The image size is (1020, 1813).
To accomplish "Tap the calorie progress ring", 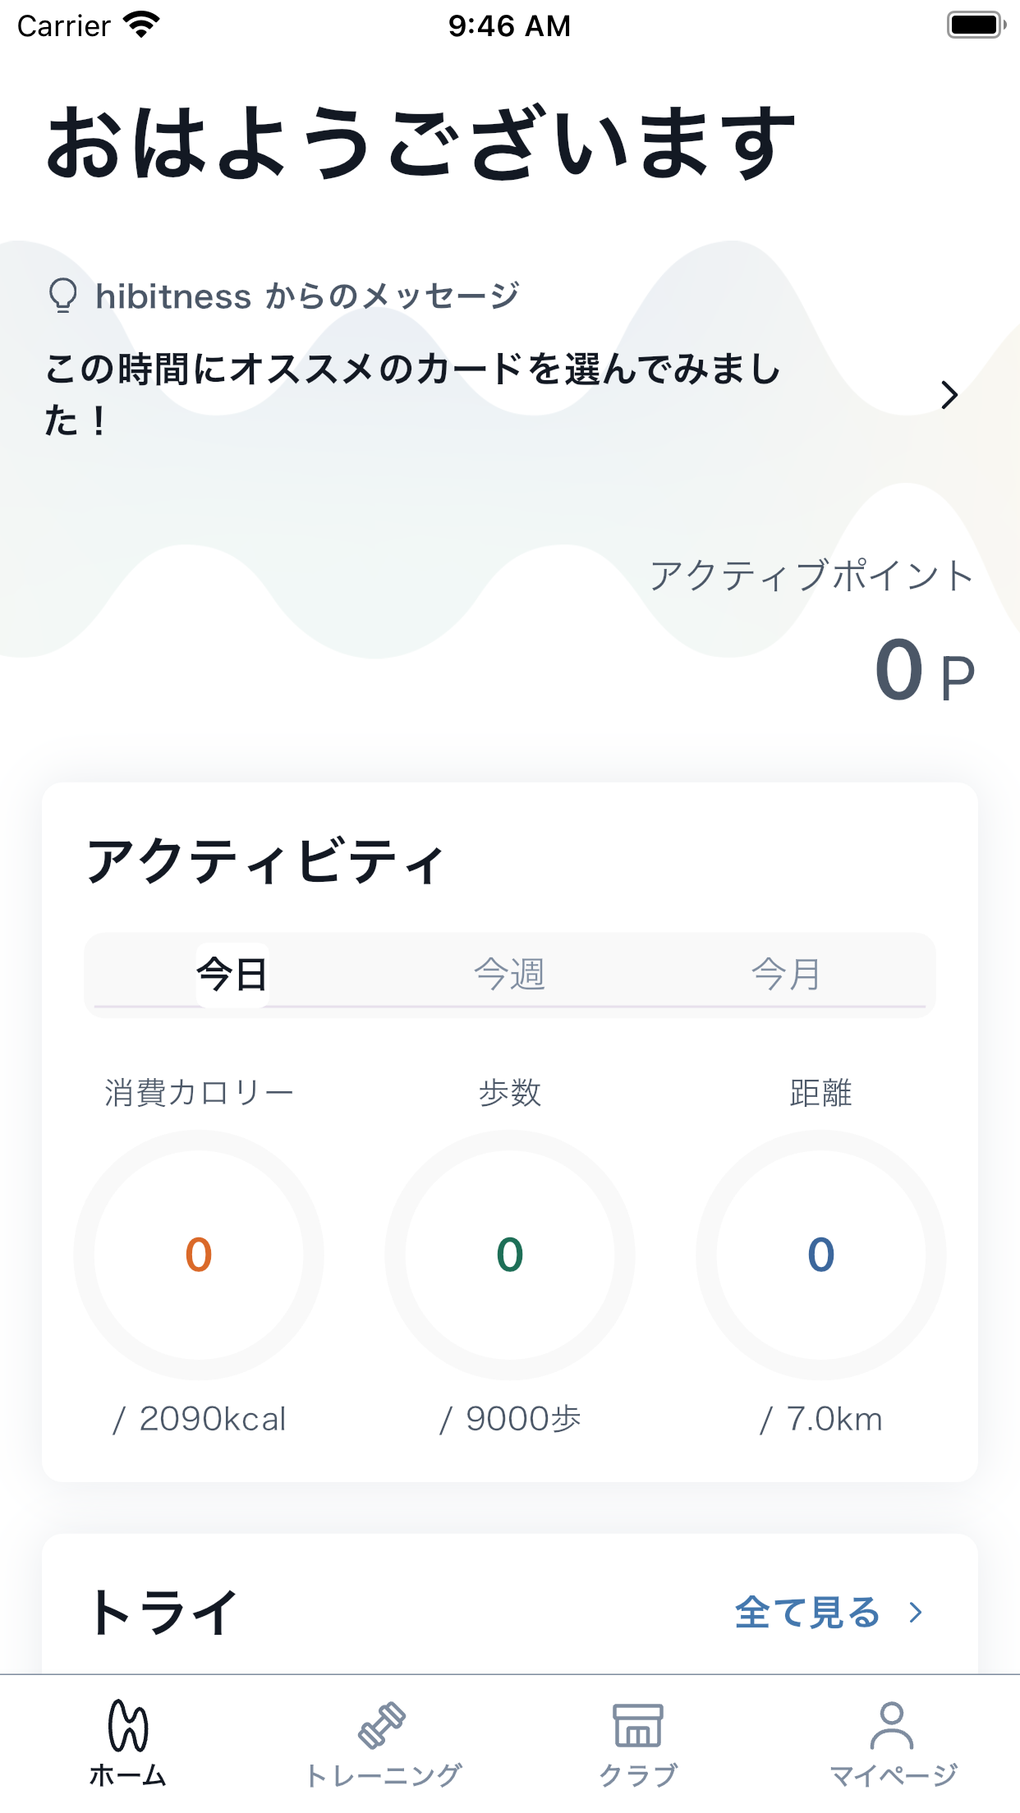I will (x=198, y=1254).
